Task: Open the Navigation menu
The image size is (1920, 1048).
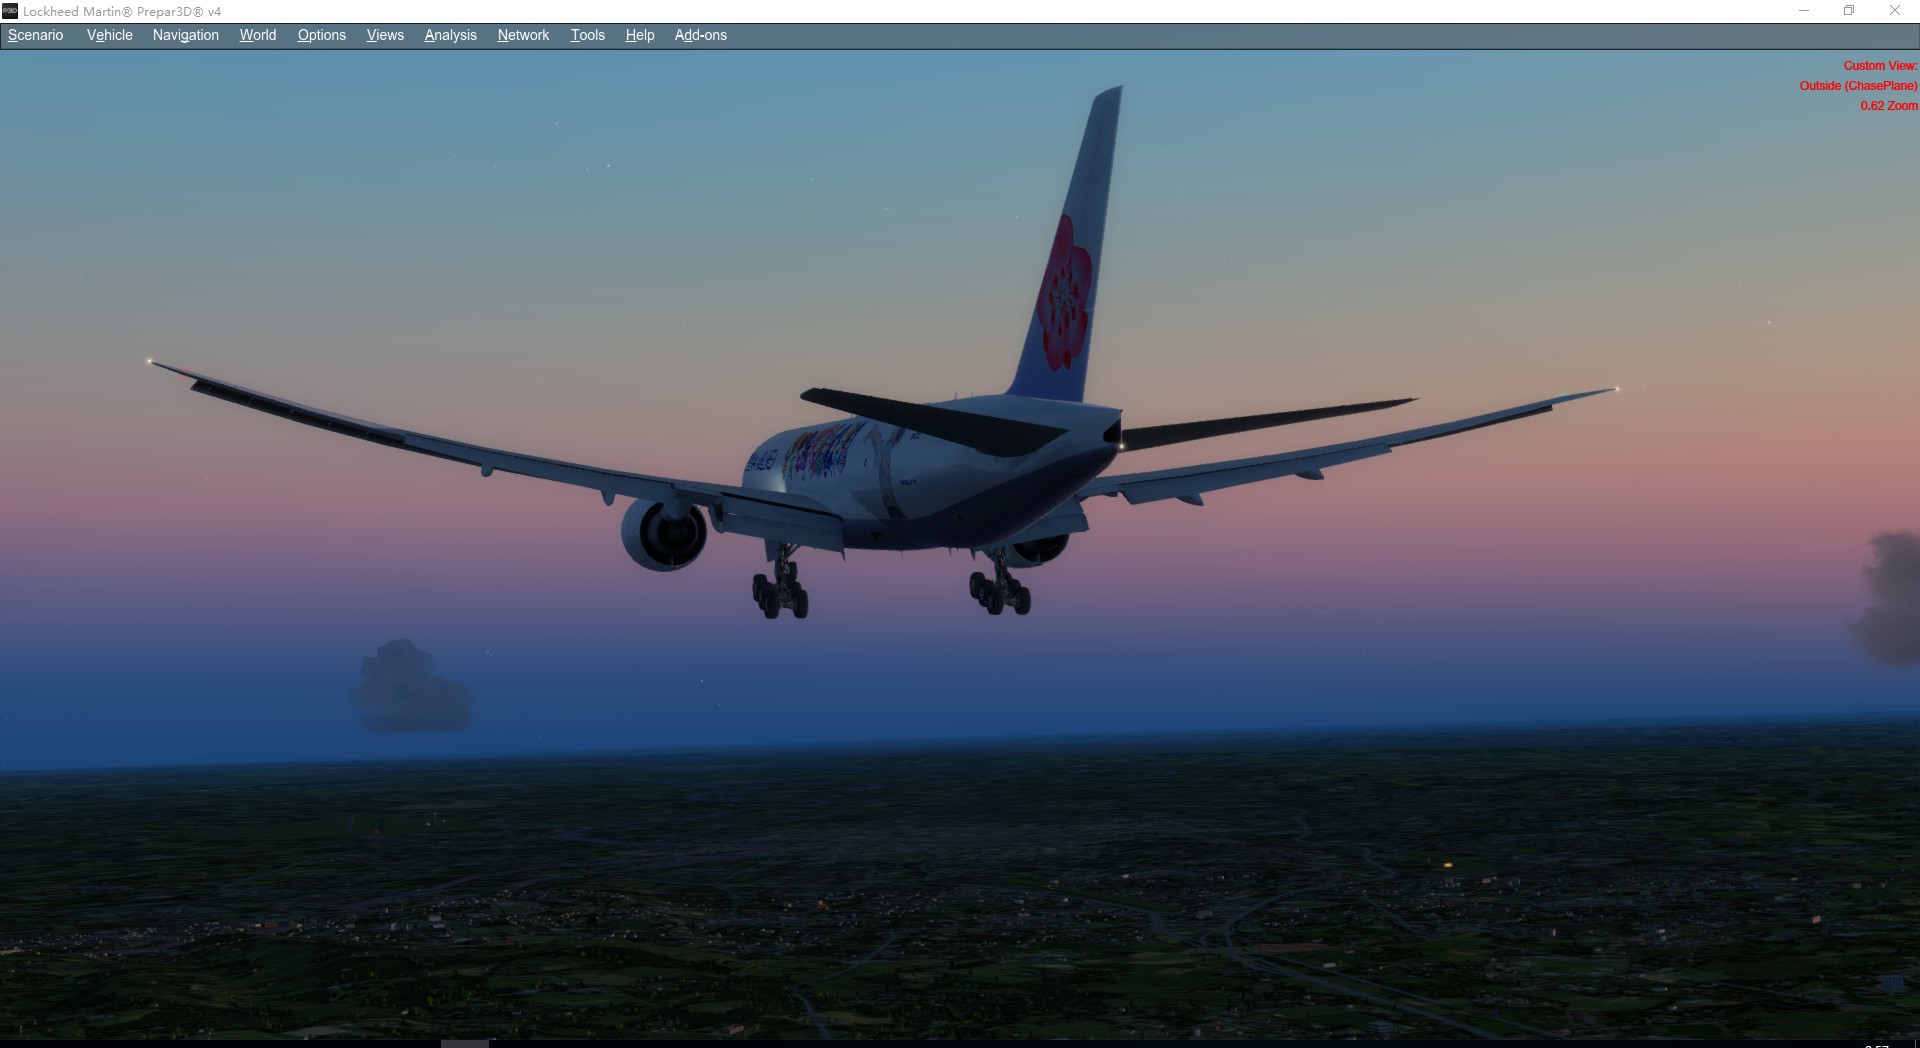Action: click(x=185, y=35)
